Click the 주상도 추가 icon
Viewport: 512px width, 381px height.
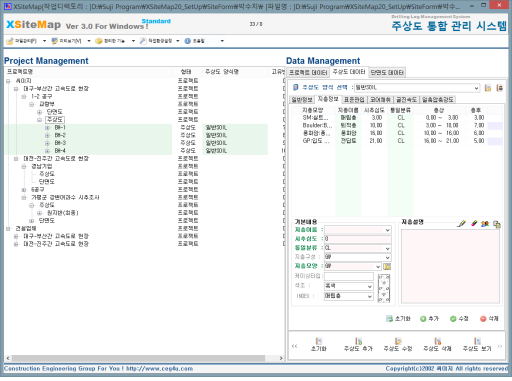click(358, 344)
